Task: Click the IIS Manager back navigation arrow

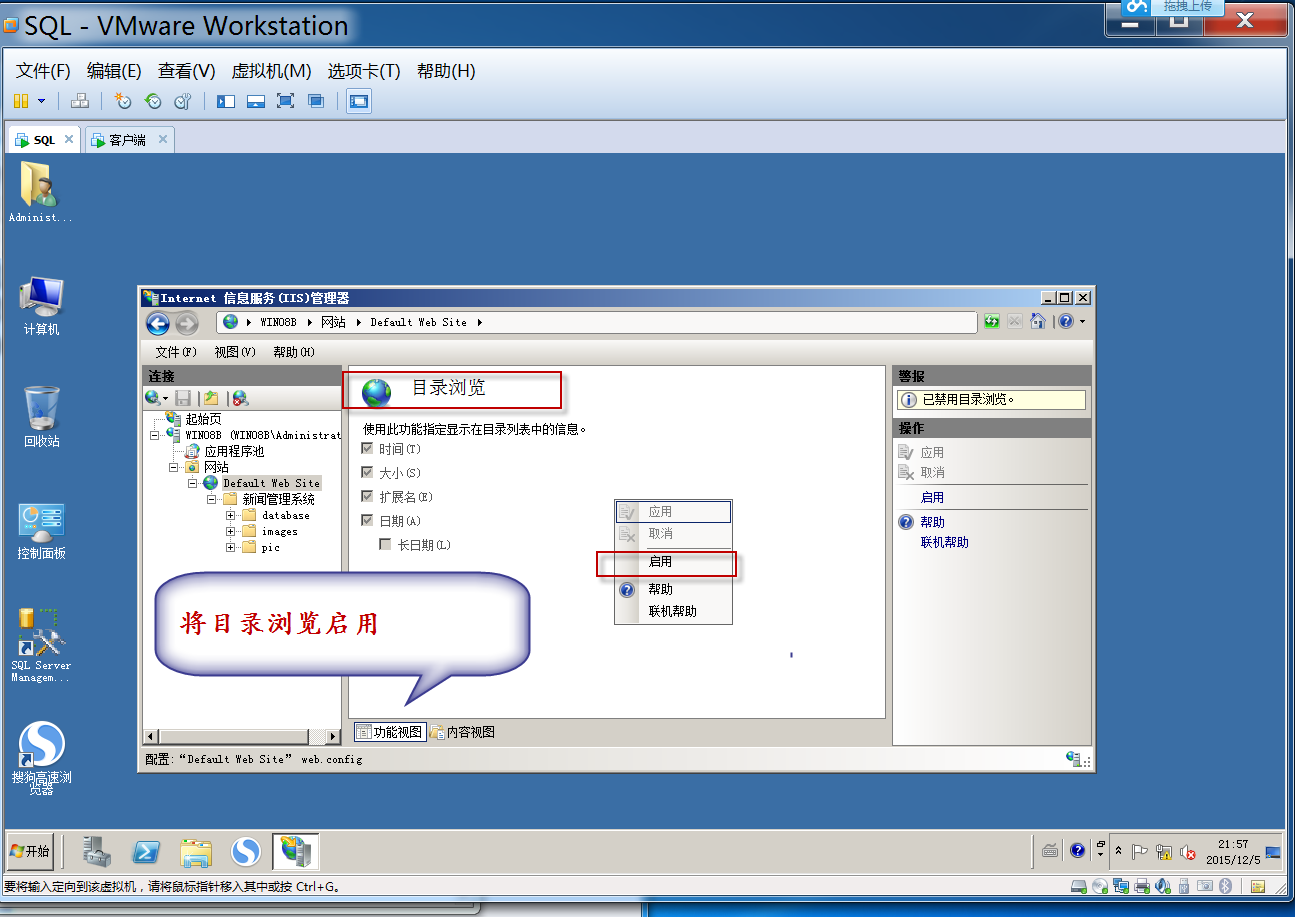Action: click(x=158, y=323)
